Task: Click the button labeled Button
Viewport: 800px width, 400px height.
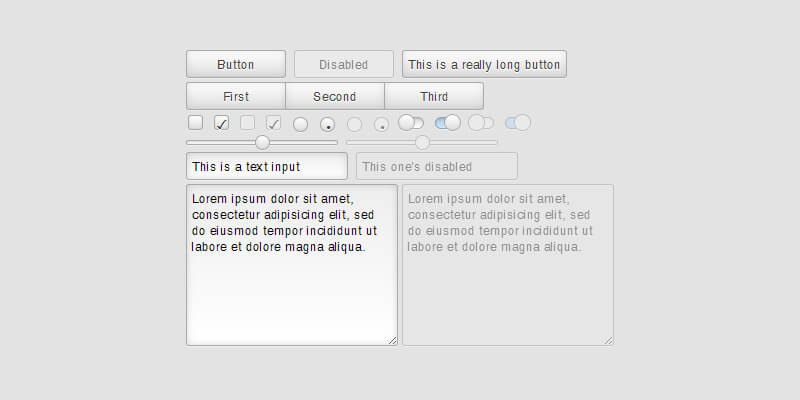Action: click(236, 64)
